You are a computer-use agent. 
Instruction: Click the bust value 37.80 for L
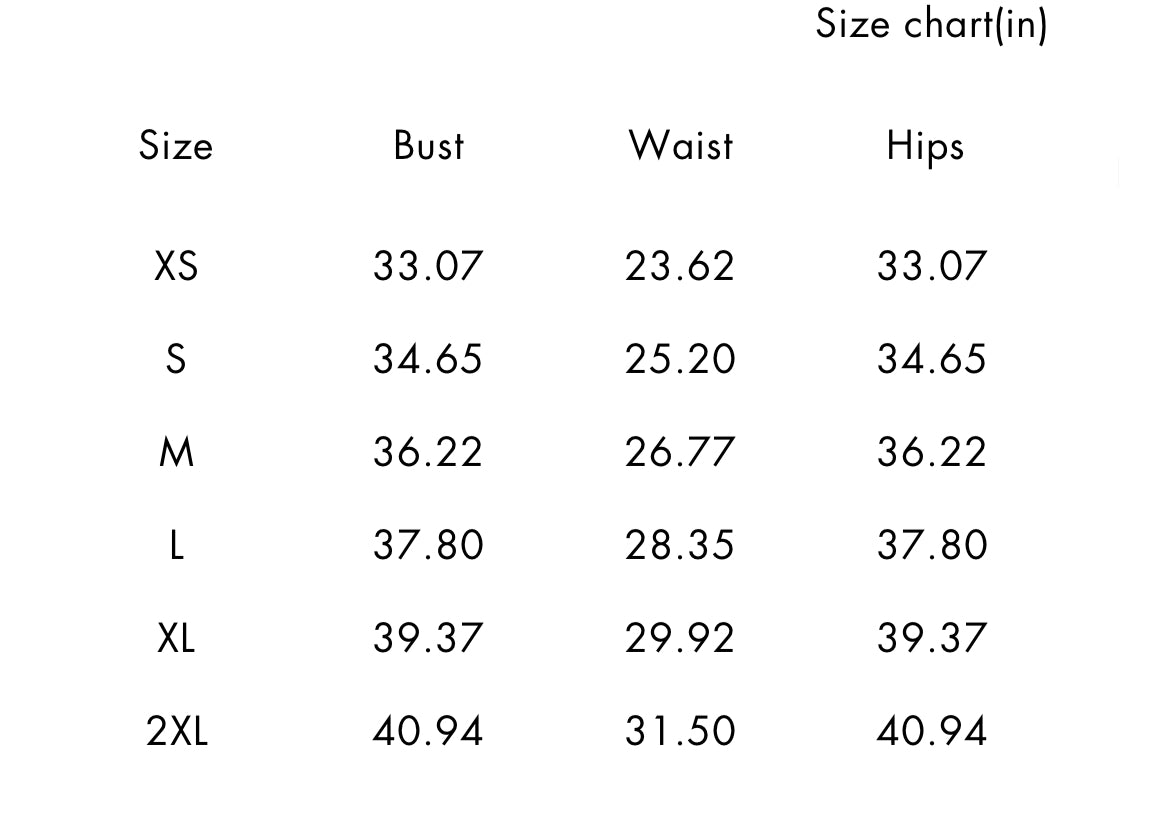pyautogui.click(x=428, y=545)
